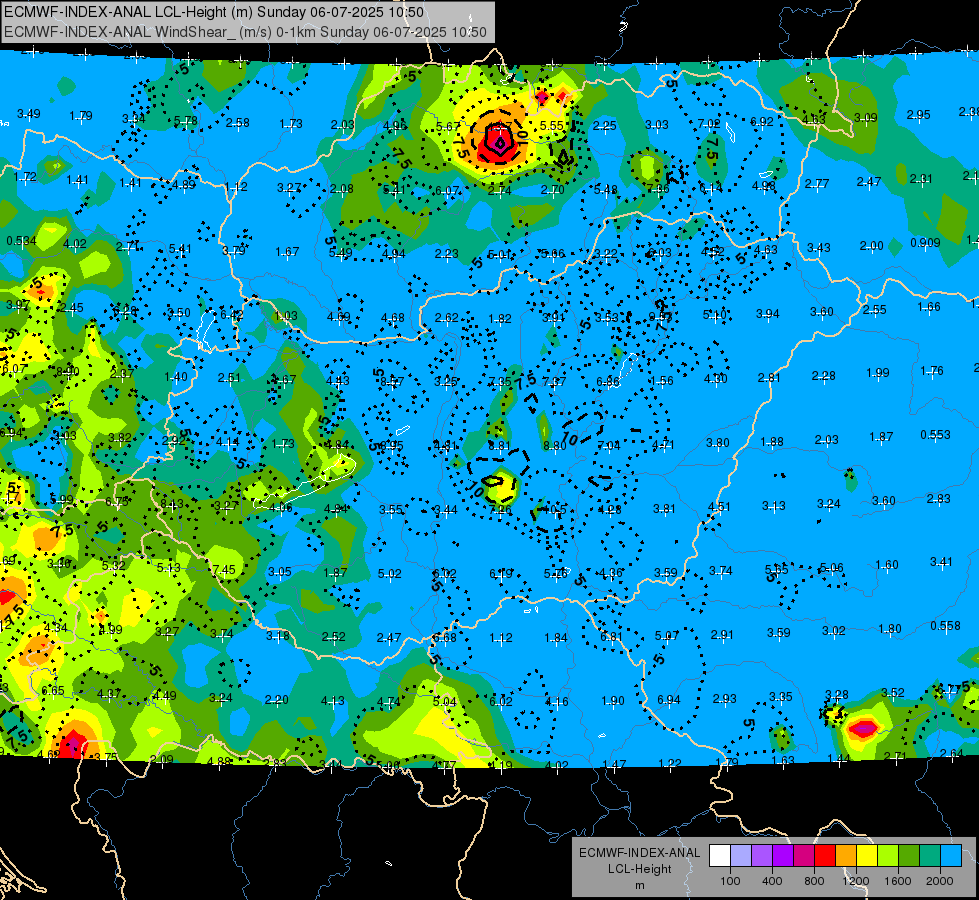Screen dimensions: 979x900
Task: Click the wind shear value 1.76
Action: [932, 371]
